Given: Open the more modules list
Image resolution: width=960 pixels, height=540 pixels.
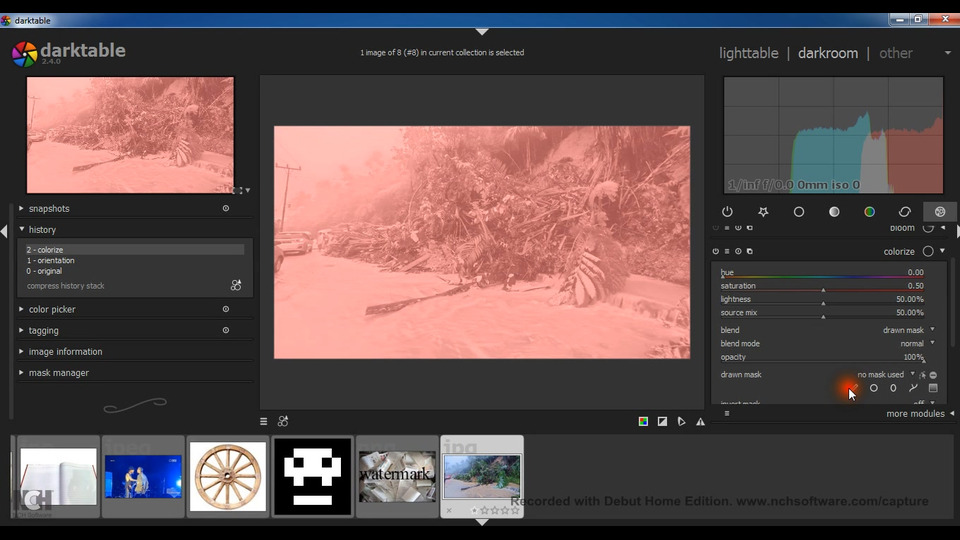Looking at the screenshot, I should tap(915, 414).
